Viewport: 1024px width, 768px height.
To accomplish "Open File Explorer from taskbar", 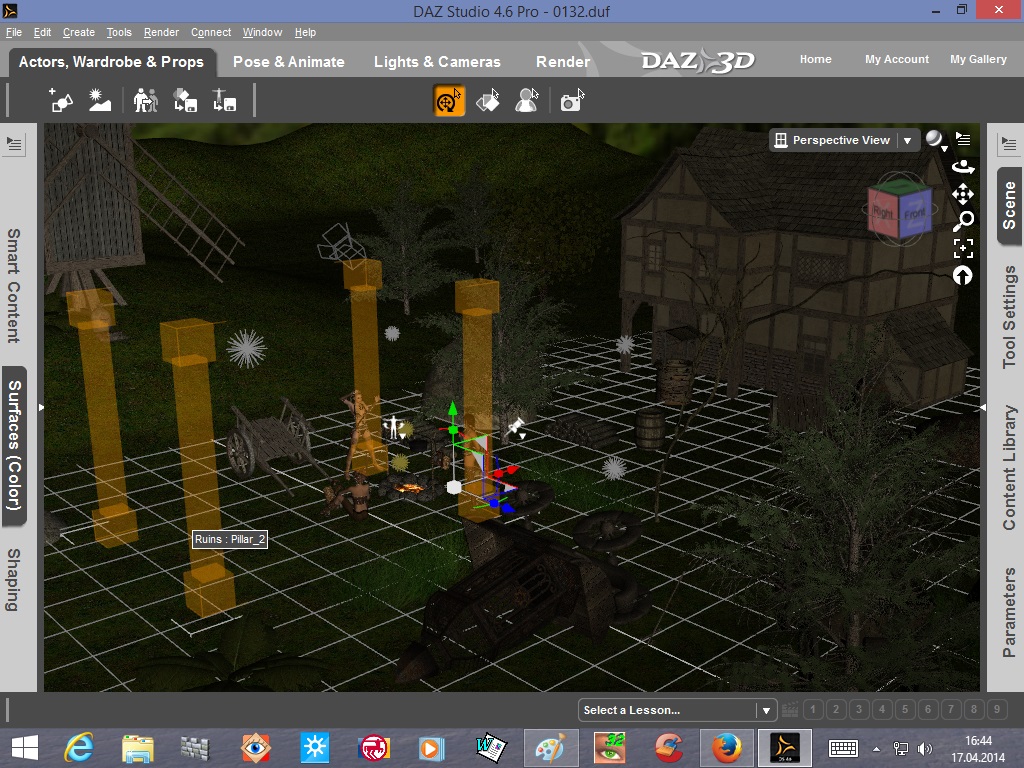I will tap(138, 748).
